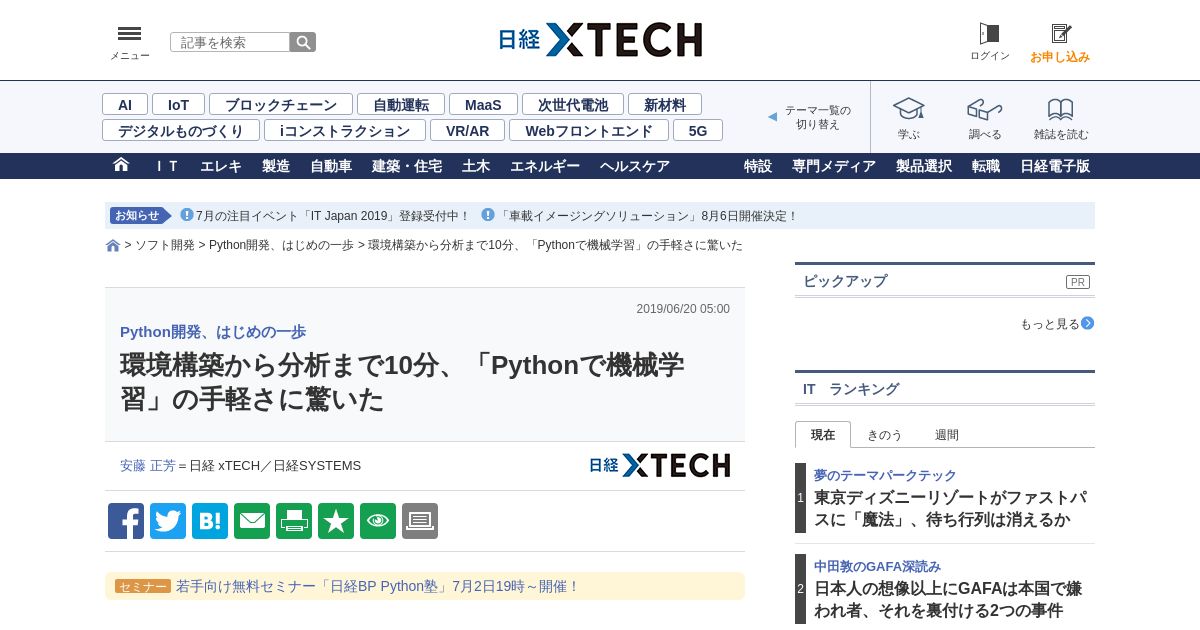This screenshot has width=1200, height=630.
Task: Open ranking article 日本人の想像以上にGAFA
Action: [x=948, y=599]
